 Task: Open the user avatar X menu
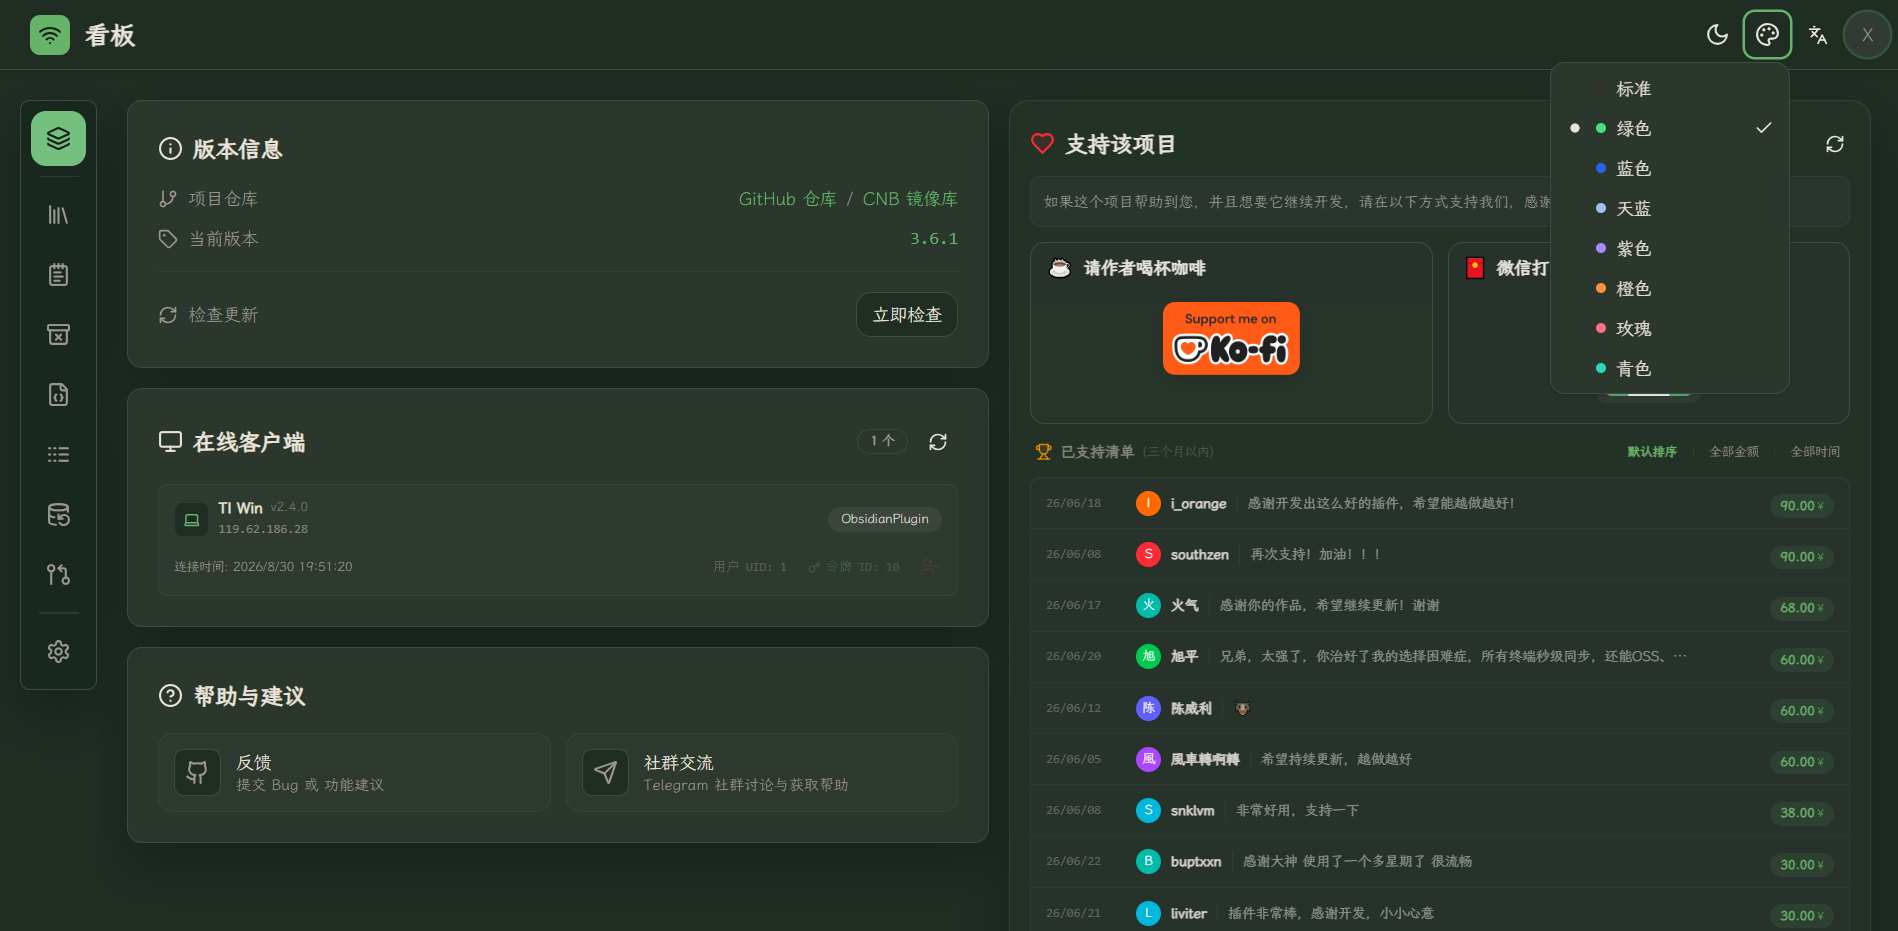click(1867, 35)
